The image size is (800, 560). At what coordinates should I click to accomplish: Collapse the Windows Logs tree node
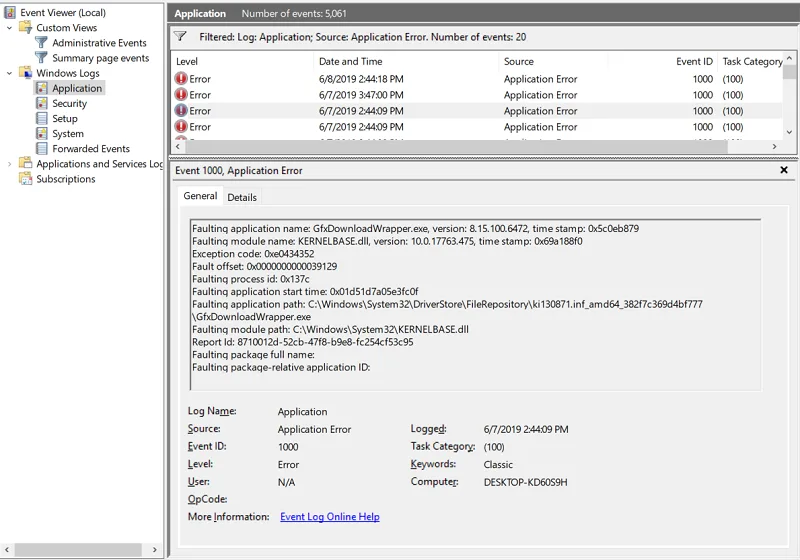pos(9,73)
